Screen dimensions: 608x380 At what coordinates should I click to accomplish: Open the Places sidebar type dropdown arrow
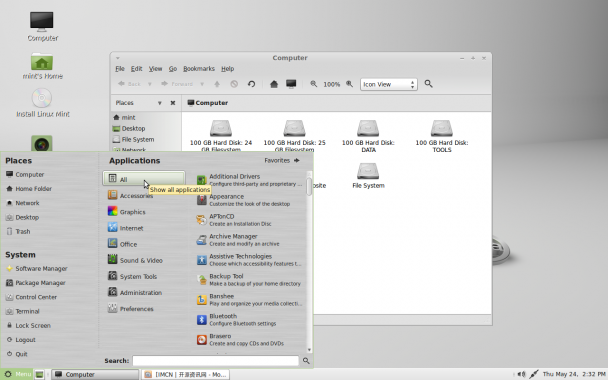click(x=159, y=103)
